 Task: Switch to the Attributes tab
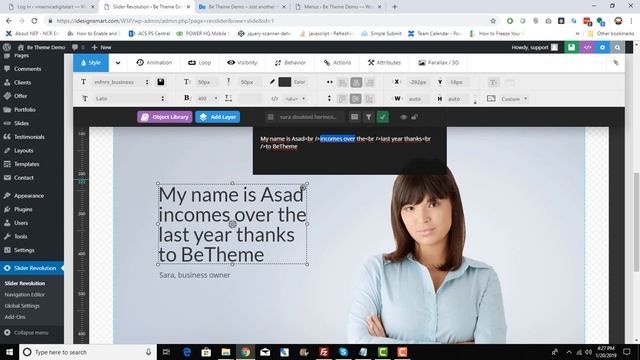(x=384, y=63)
